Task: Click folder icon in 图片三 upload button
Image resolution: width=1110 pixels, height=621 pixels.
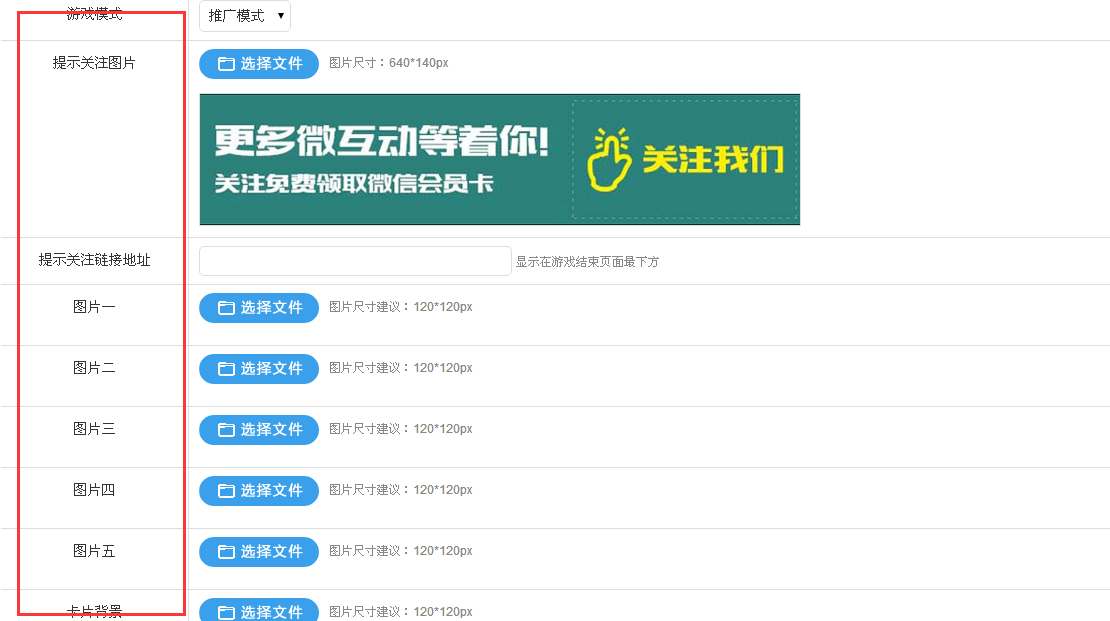Action: click(226, 430)
